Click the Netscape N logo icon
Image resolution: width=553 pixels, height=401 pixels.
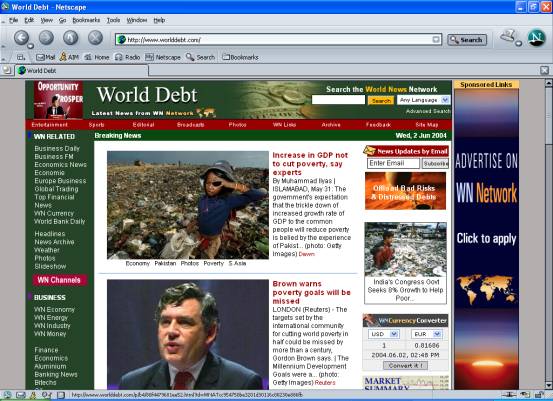pos(537,38)
